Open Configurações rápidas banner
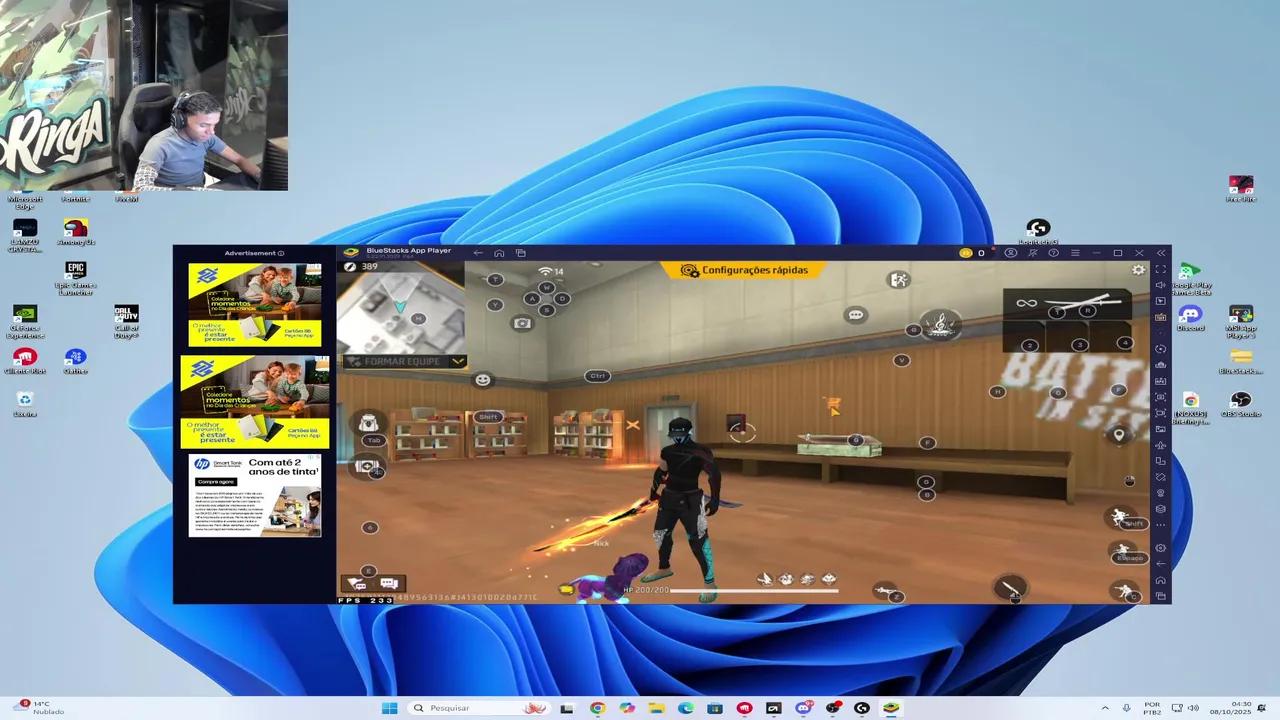Screen dimensions: 1280x720 (745, 270)
